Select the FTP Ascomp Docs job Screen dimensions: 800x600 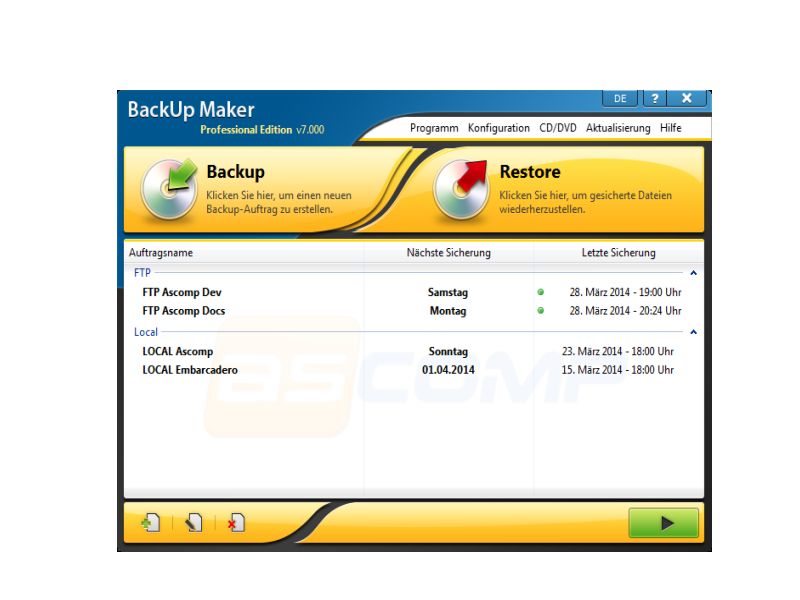[184, 311]
